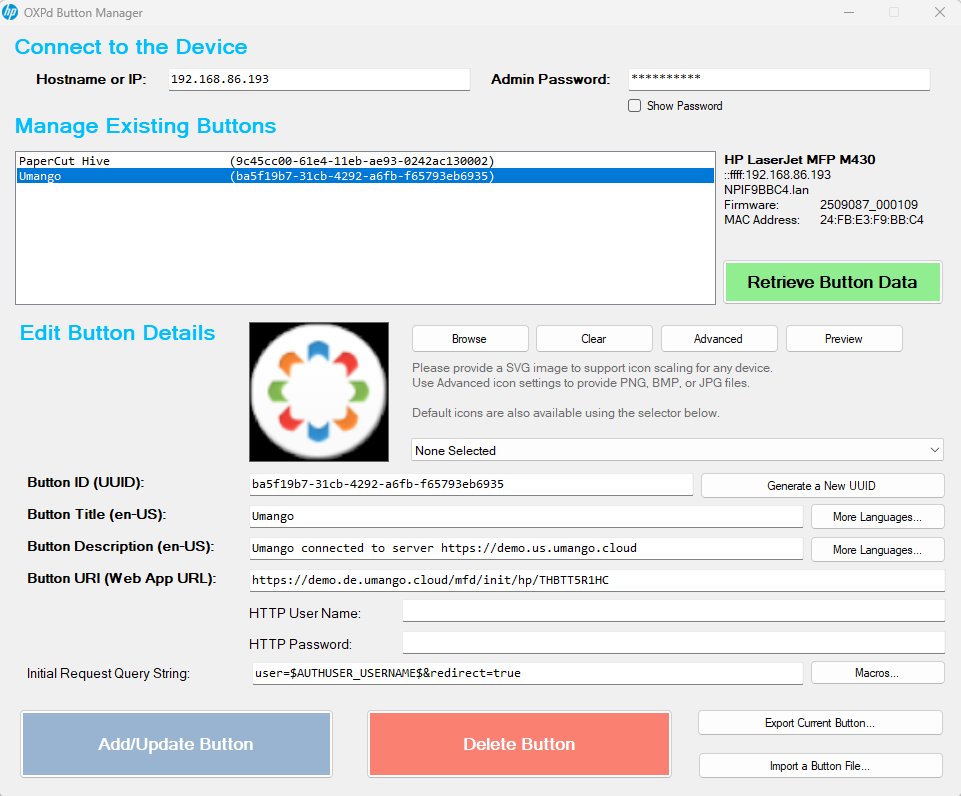Click the HP logo icon in title bar

10,12
